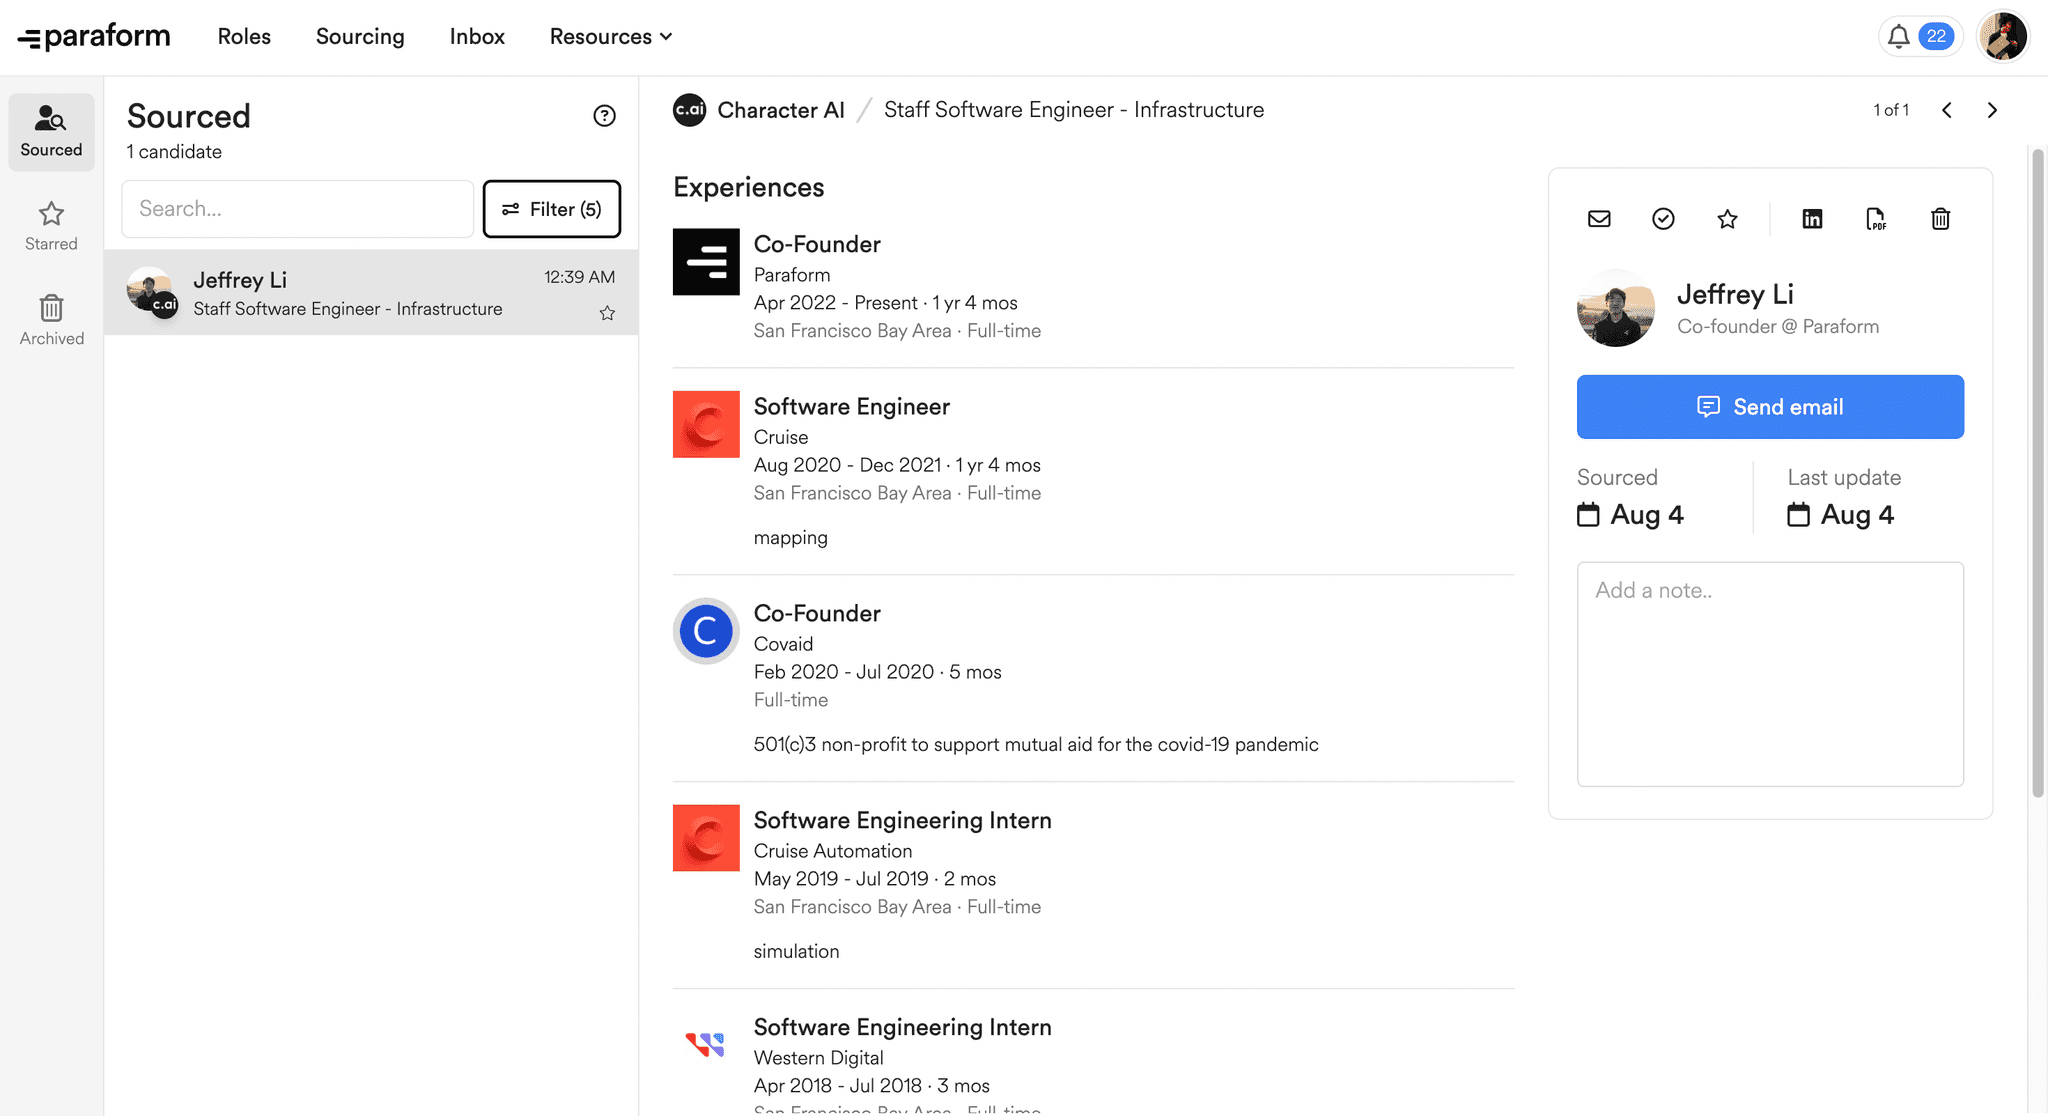
Task: Open the Starred candidates sidebar section
Action: coord(50,225)
